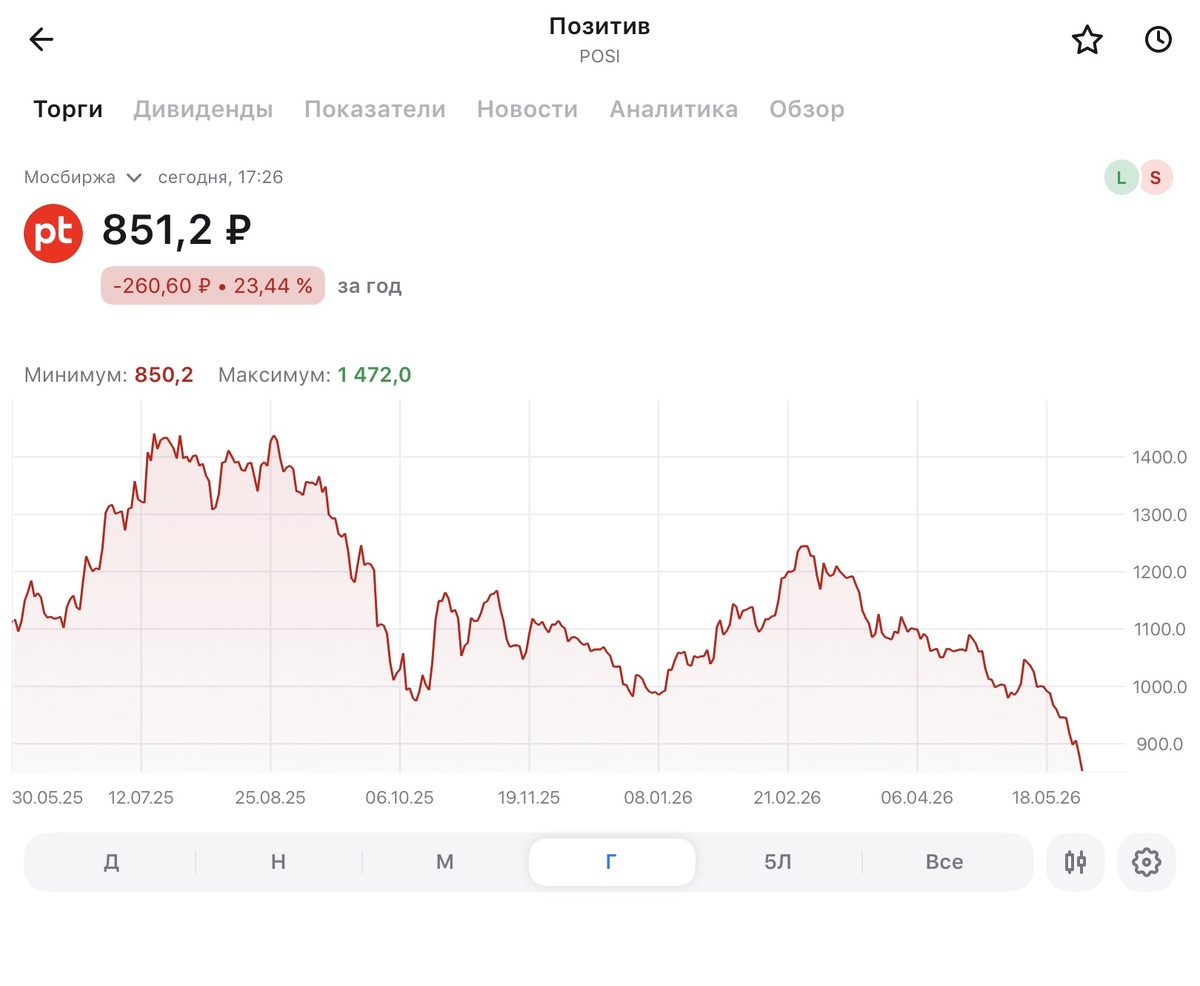
Task: Select the red S short badge
Action: [x=1155, y=178]
